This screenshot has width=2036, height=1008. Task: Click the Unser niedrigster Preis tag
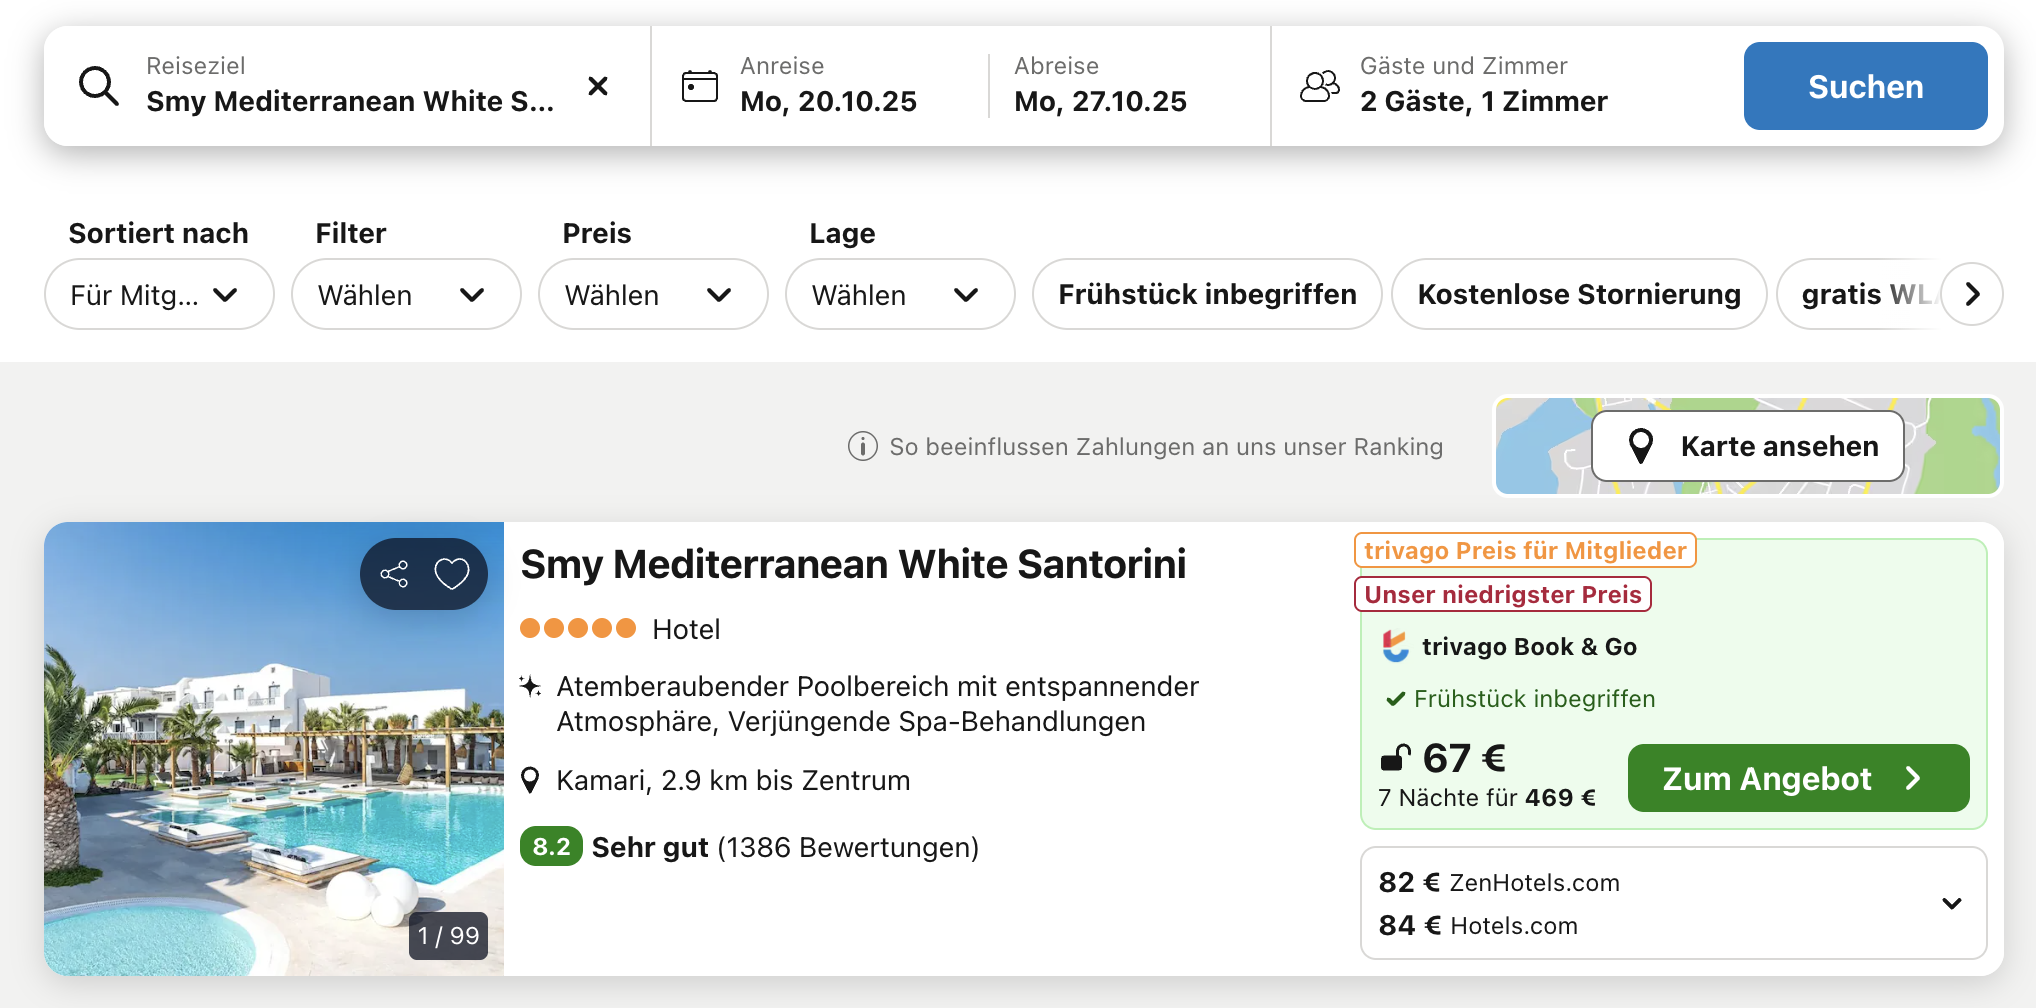tap(1502, 594)
